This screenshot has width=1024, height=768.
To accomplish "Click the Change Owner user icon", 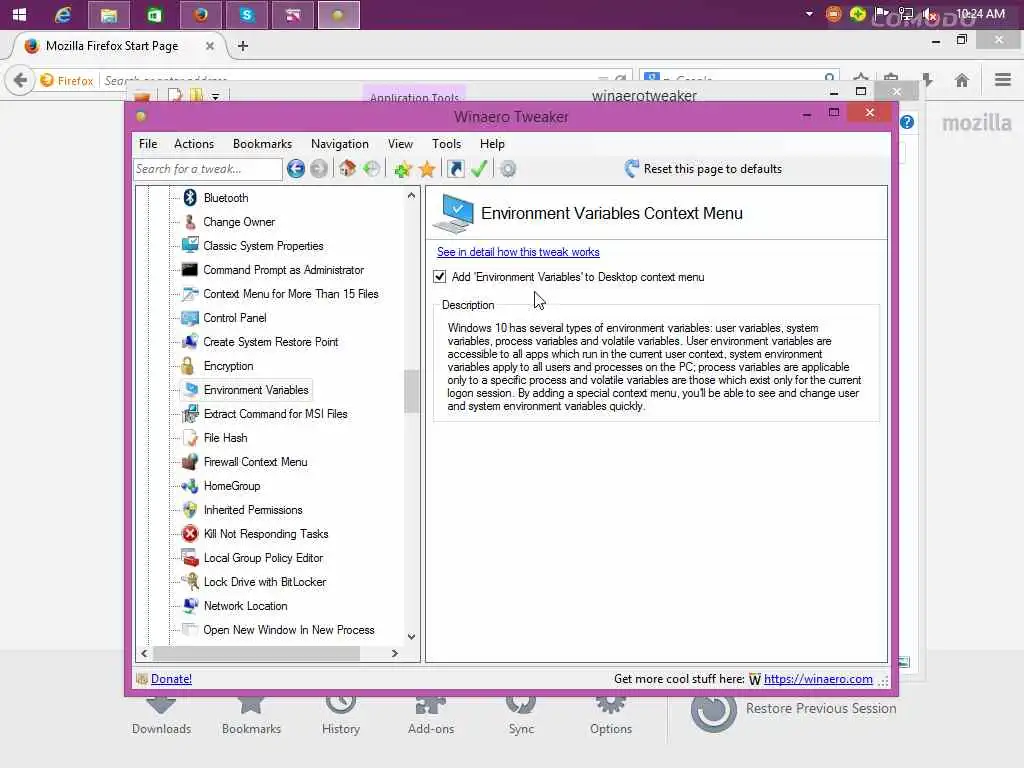I will pos(190,221).
